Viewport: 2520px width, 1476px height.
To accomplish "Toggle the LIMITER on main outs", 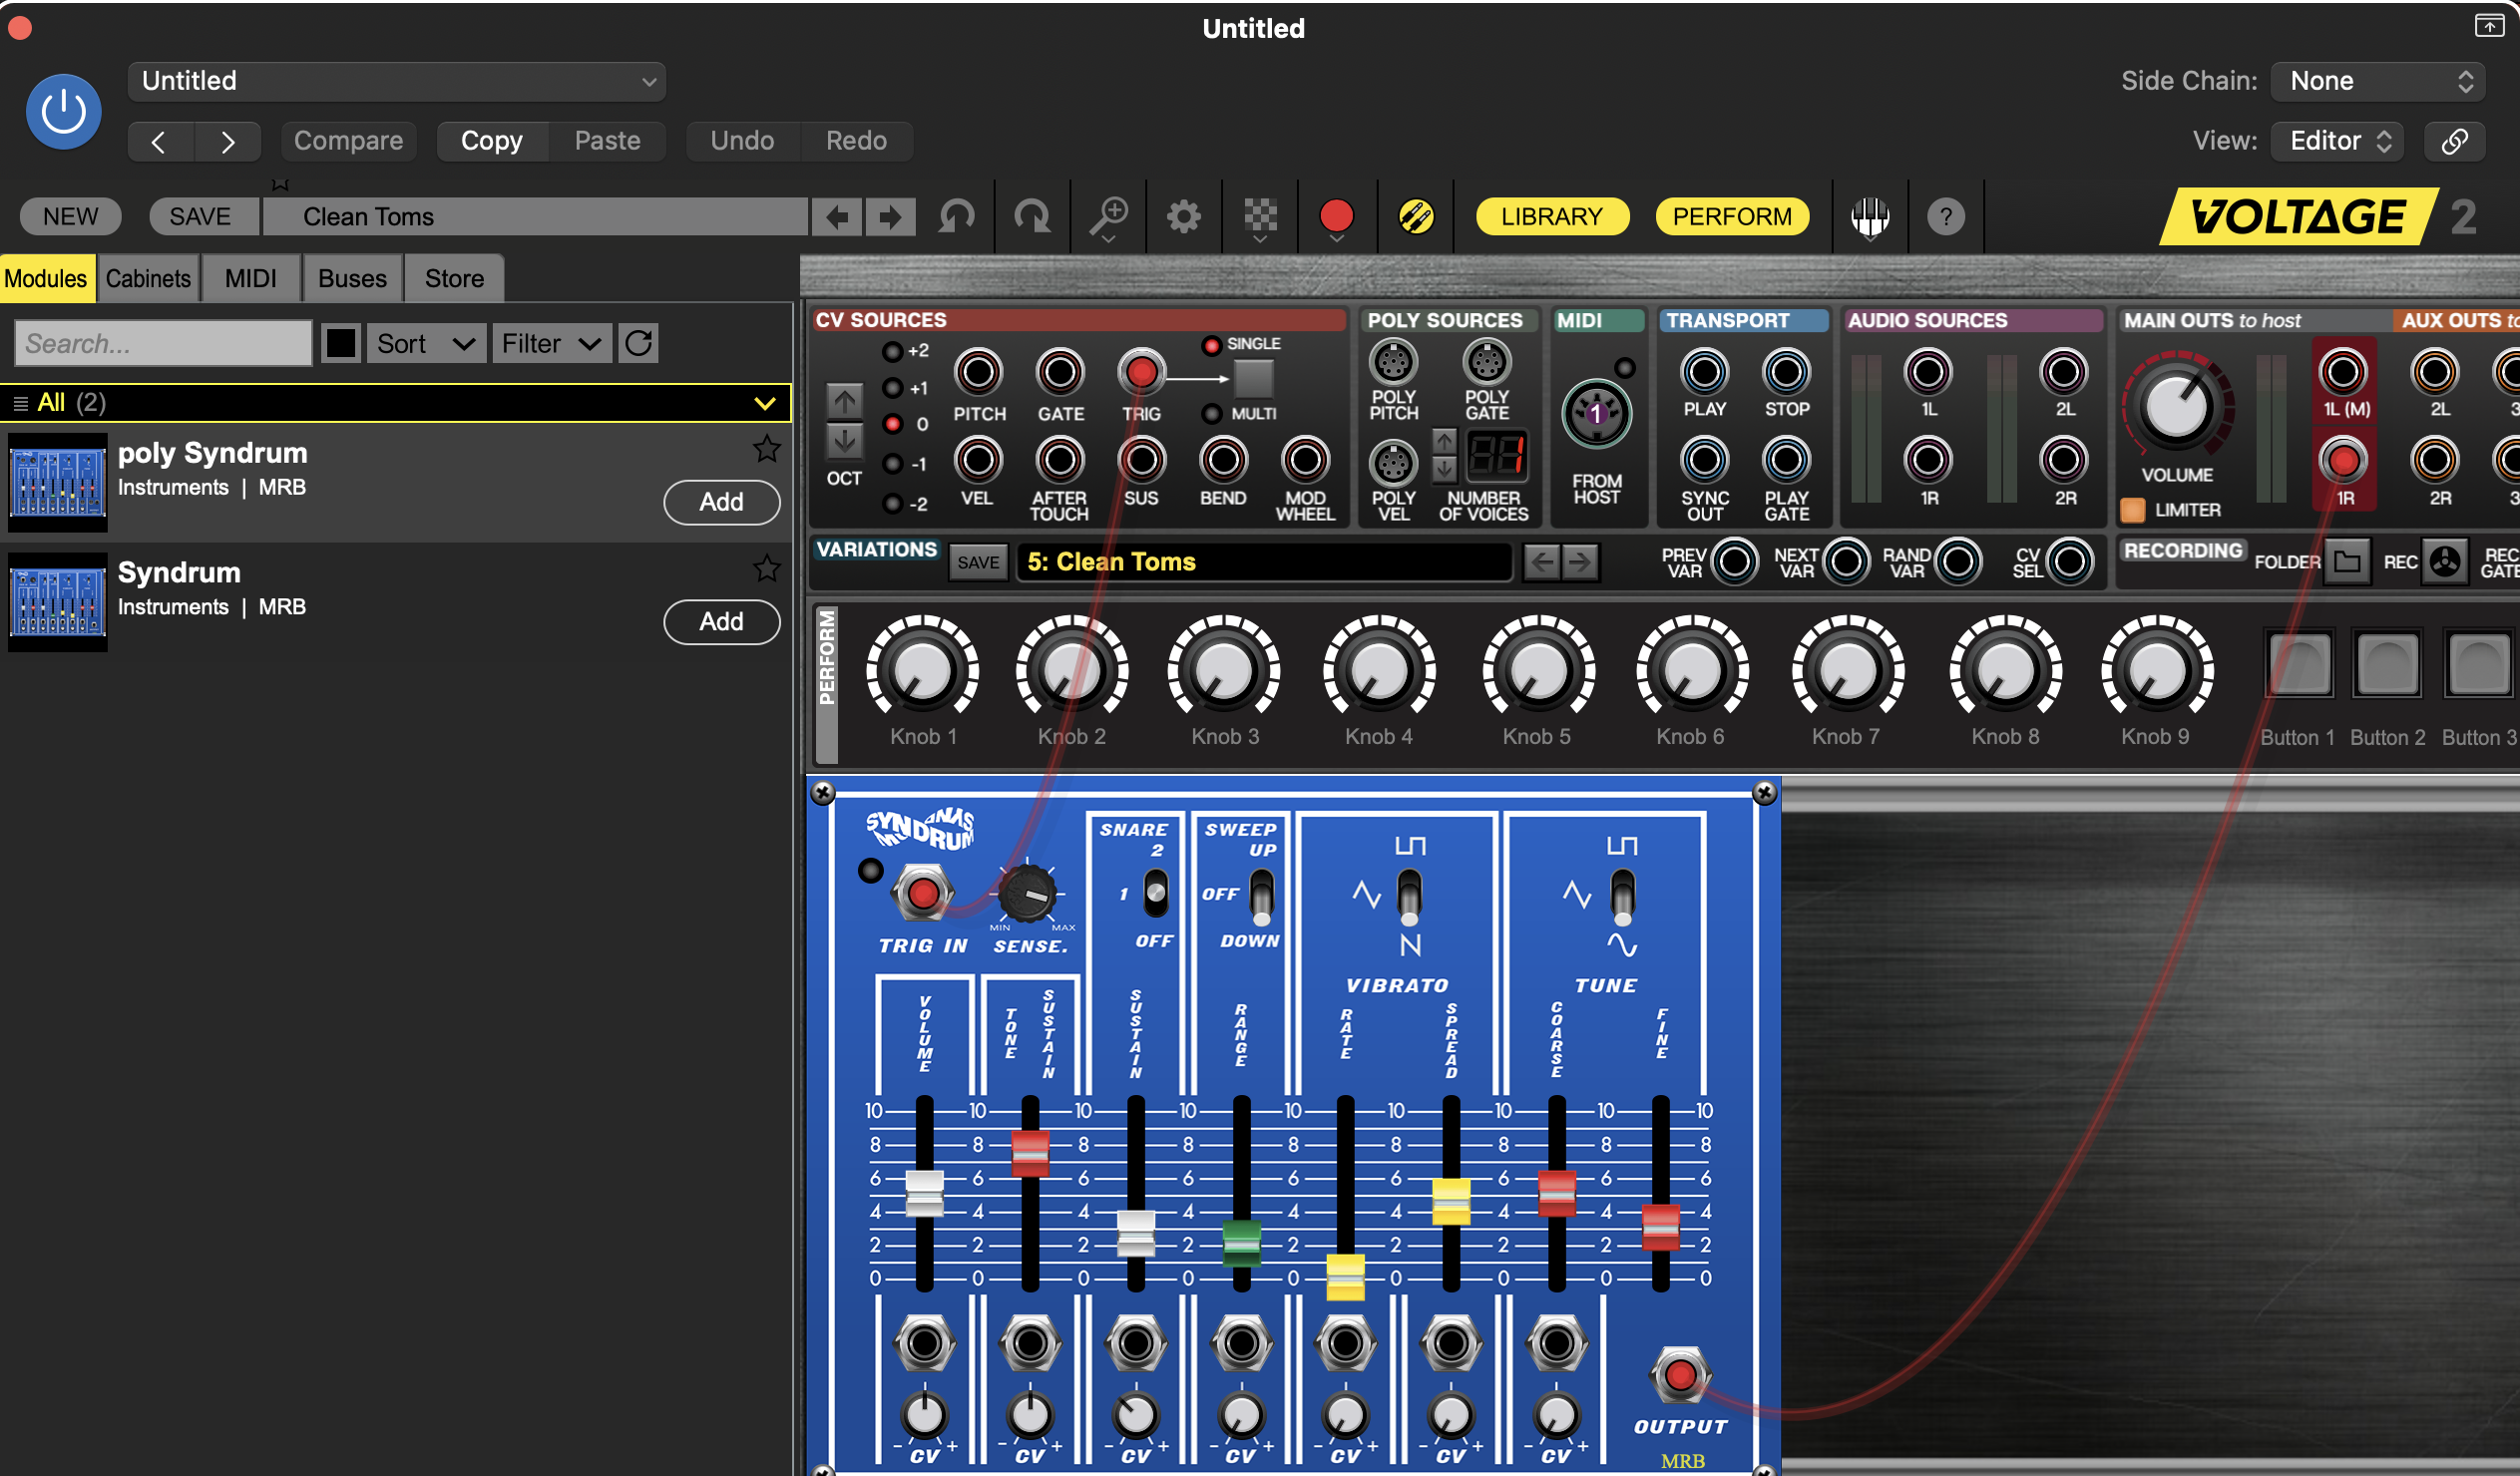I will (2133, 510).
